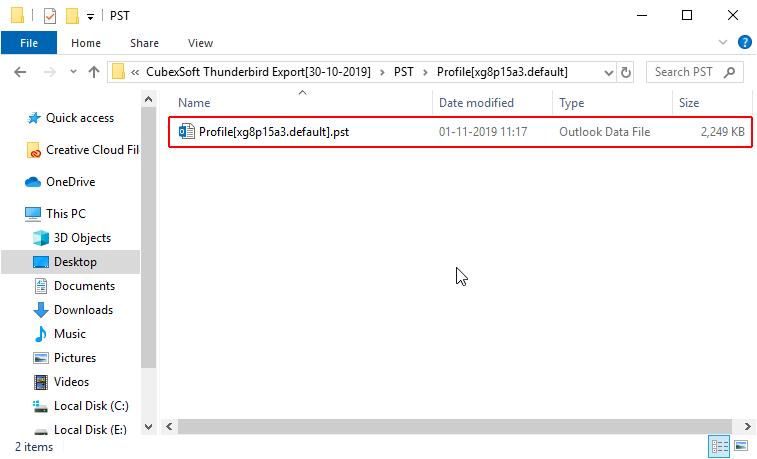Sort files by the Date modified column
Viewport: 757px width, 459px height.
click(x=476, y=103)
